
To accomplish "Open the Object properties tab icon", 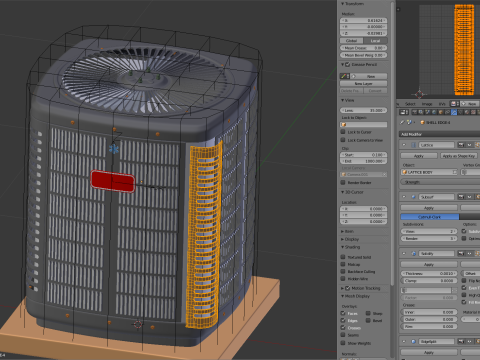I will (x=441, y=112).
